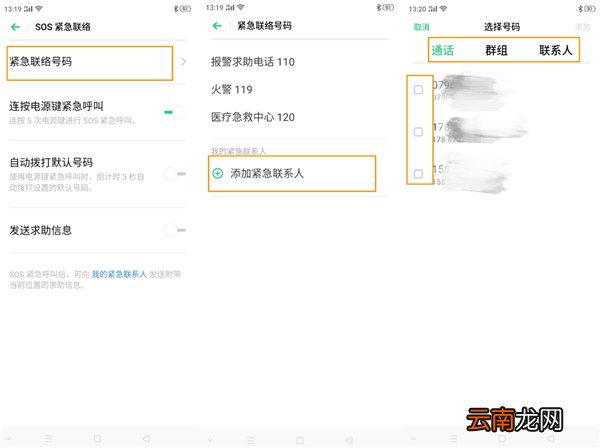The height and width of the screenshot is (448, 600).
Task: Select 医疗急救中心 120
Action: (253, 117)
